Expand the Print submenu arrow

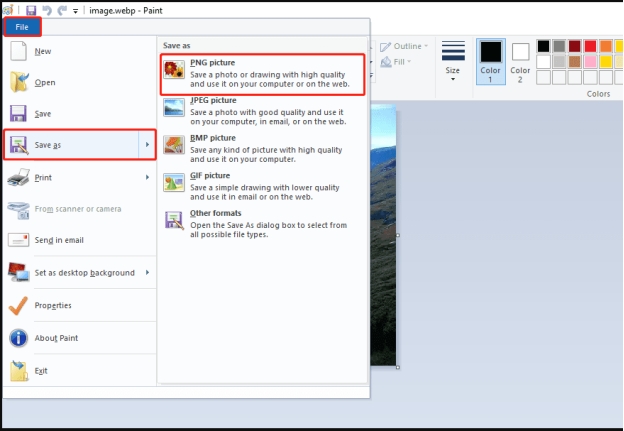[x=147, y=177]
